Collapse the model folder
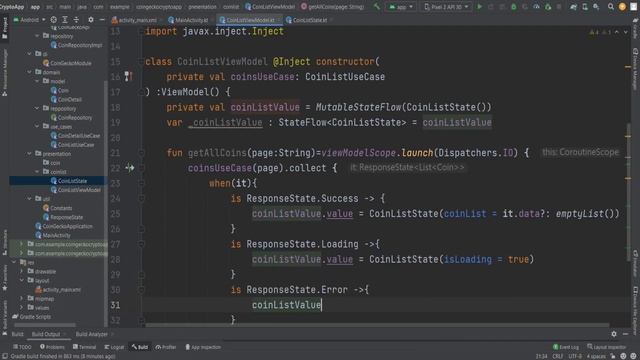Screen dimensions: 640x360 coord(37,81)
